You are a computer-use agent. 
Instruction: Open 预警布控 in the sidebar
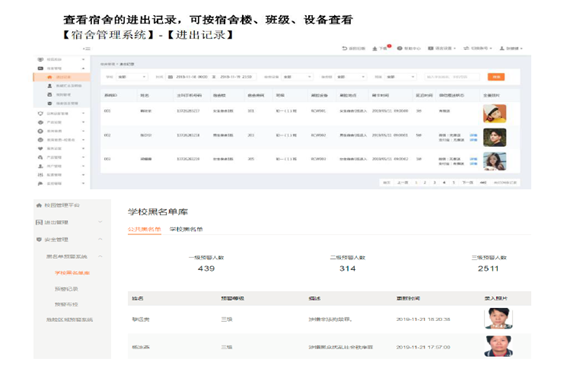[x=66, y=304]
